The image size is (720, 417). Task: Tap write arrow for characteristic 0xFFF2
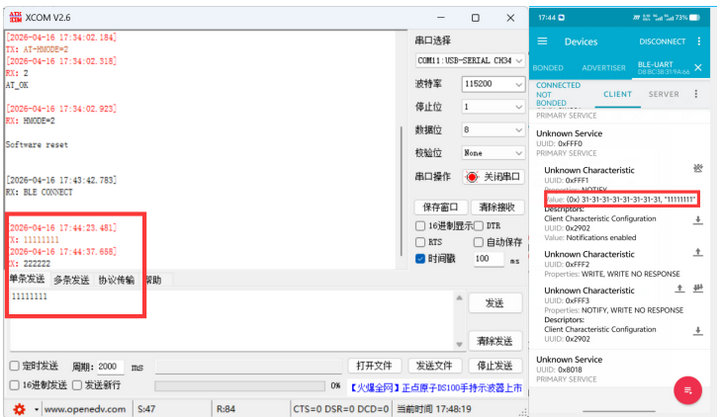click(698, 252)
